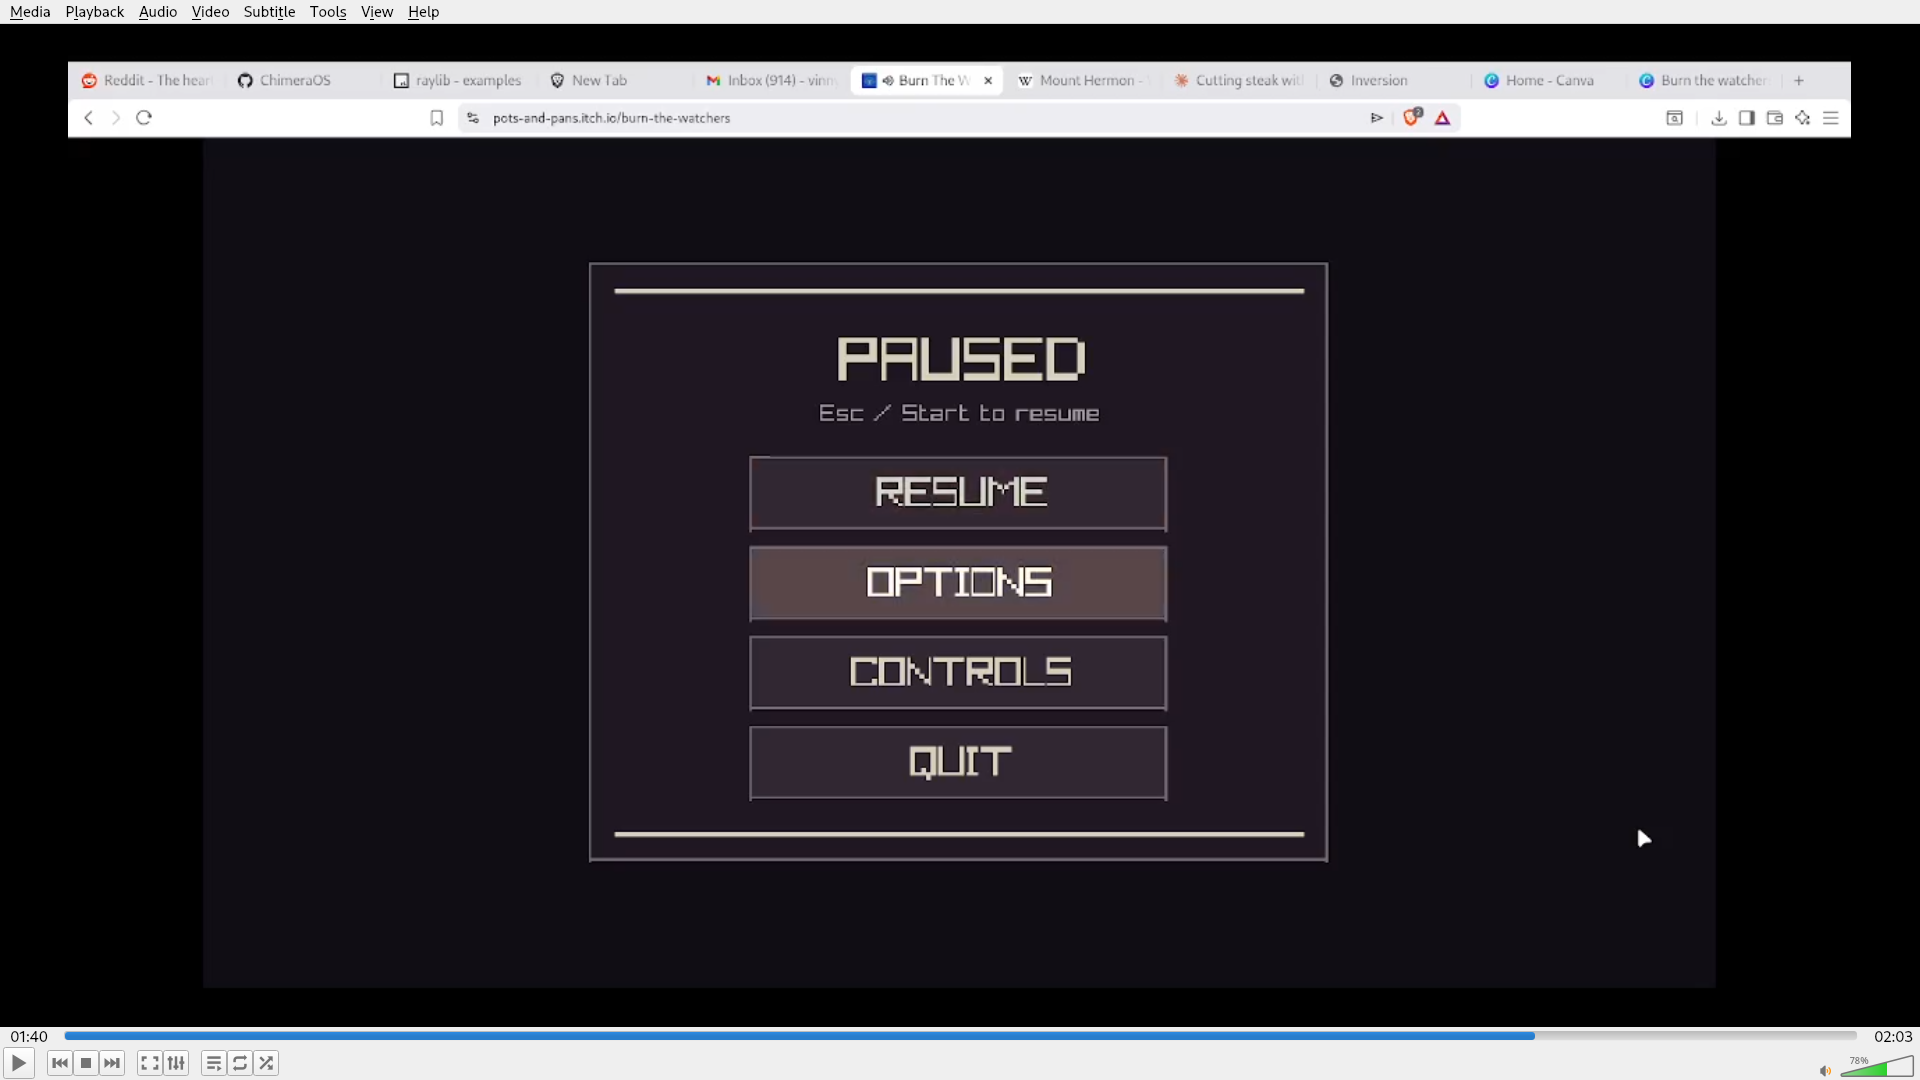
Task: Open the Tools menu
Action: [x=327, y=12]
